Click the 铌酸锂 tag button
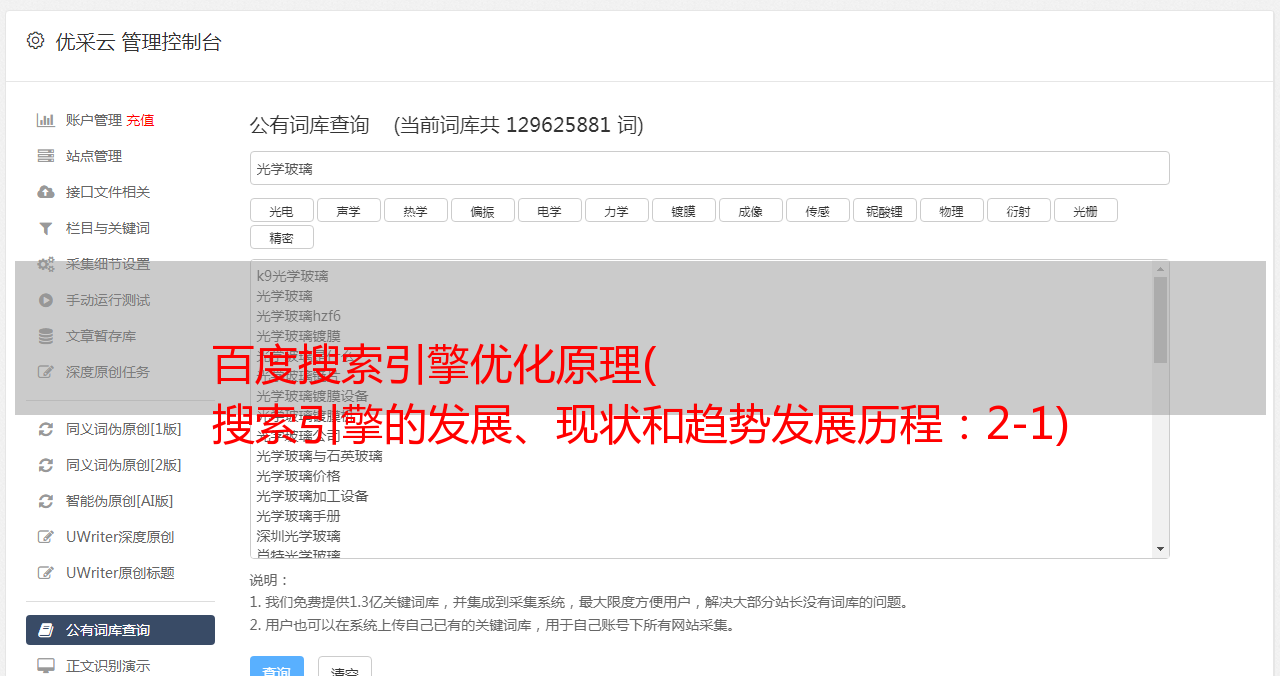 884,210
